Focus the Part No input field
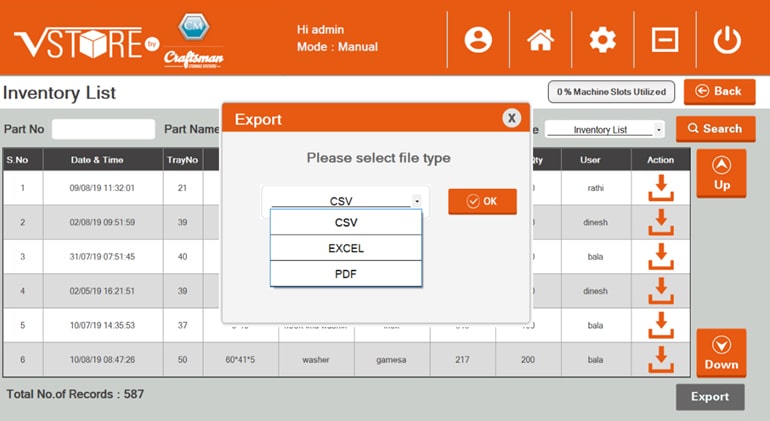The width and height of the screenshot is (770, 421). tap(103, 129)
